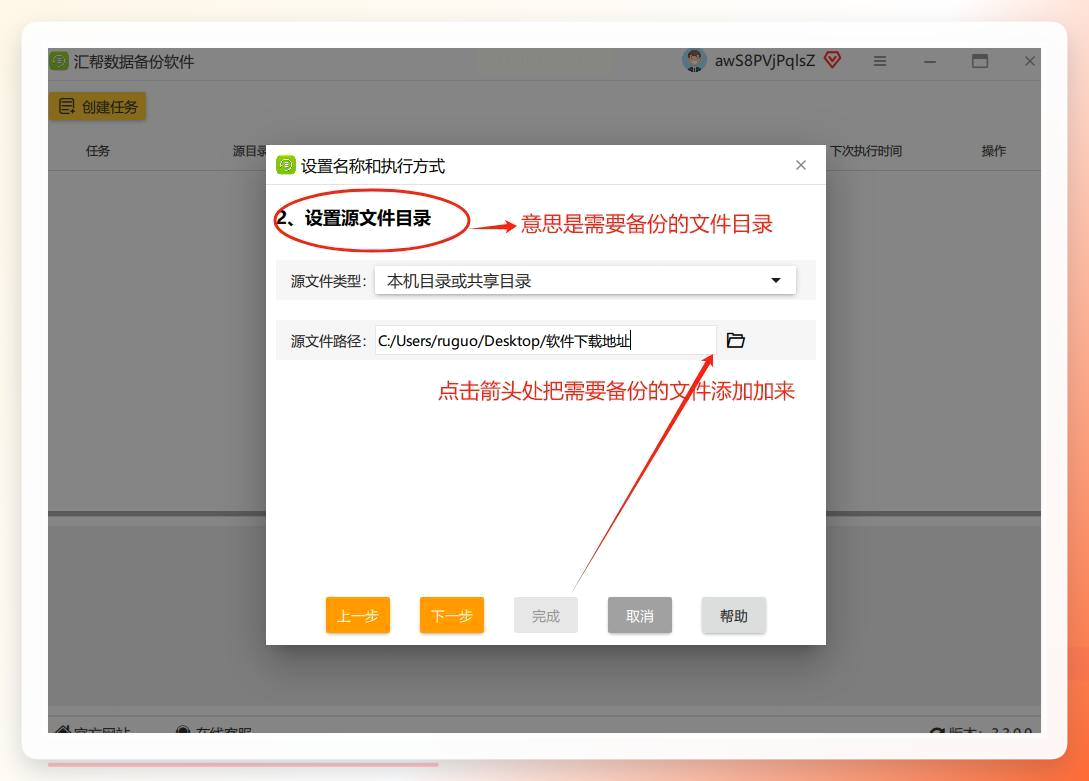The height and width of the screenshot is (781, 1089).
Task: Minimize the main backup window
Action: pyautogui.click(x=930, y=61)
